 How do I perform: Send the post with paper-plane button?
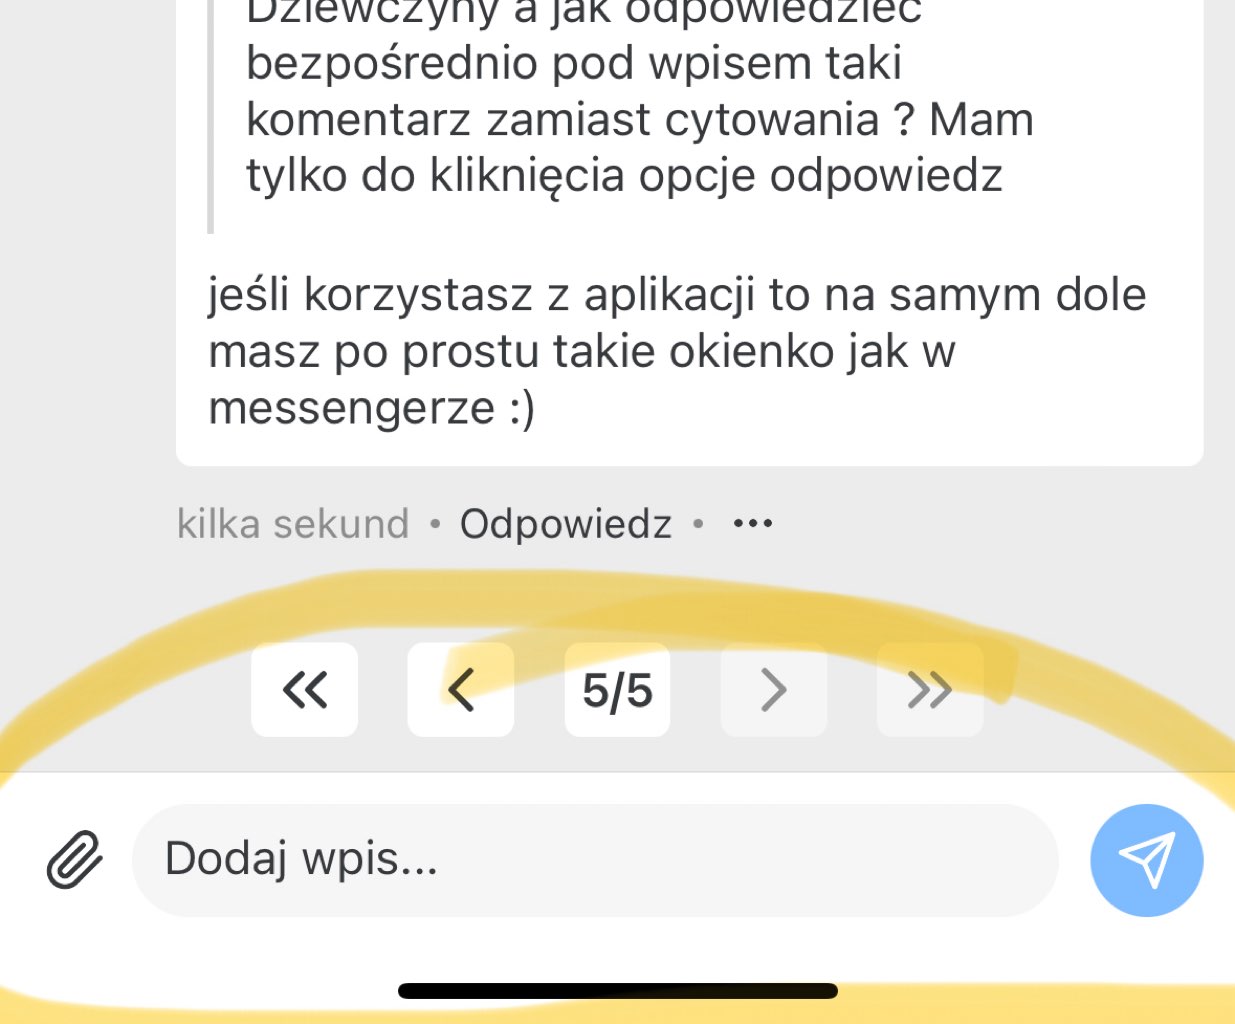pyautogui.click(x=1146, y=860)
